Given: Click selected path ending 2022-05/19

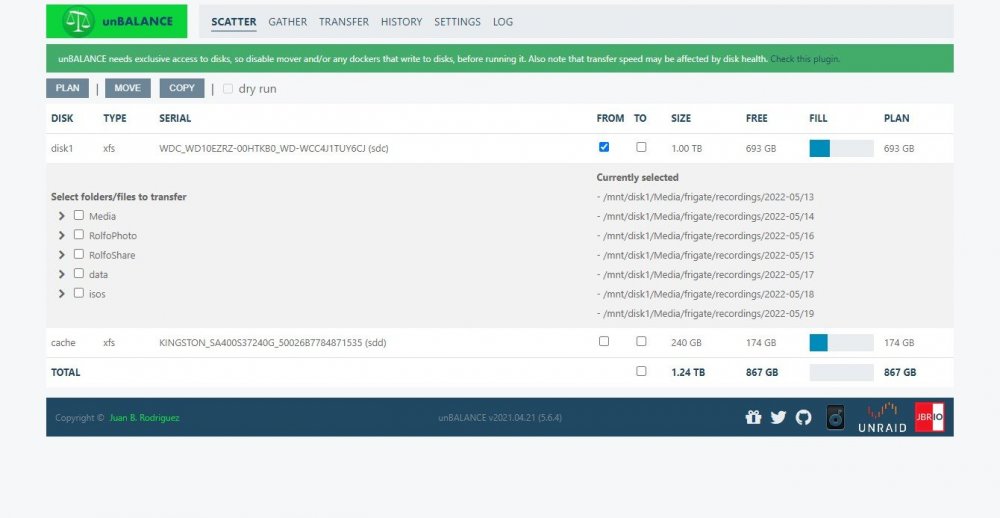Looking at the screenshot, I should click(705, 314).
